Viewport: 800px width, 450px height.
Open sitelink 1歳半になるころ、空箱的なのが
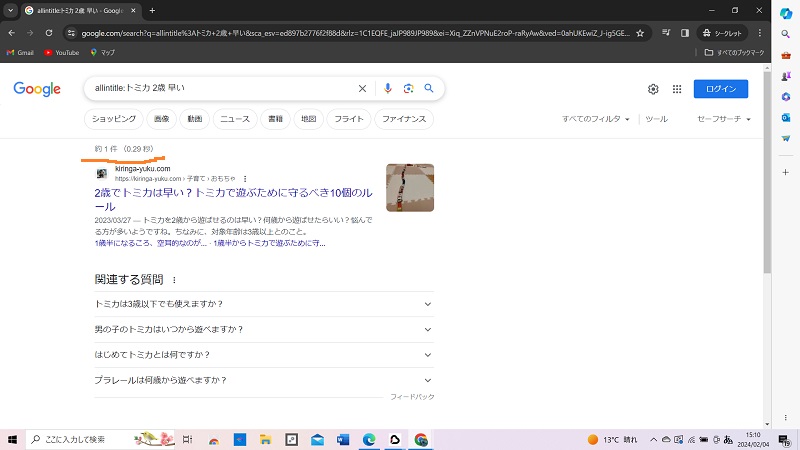point(151,243)
